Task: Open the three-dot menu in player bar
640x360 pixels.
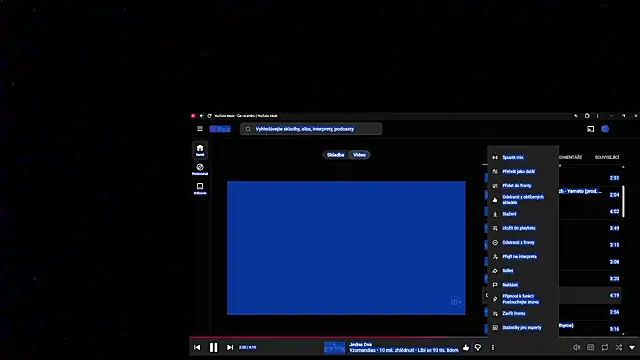Action: [493, 347]
